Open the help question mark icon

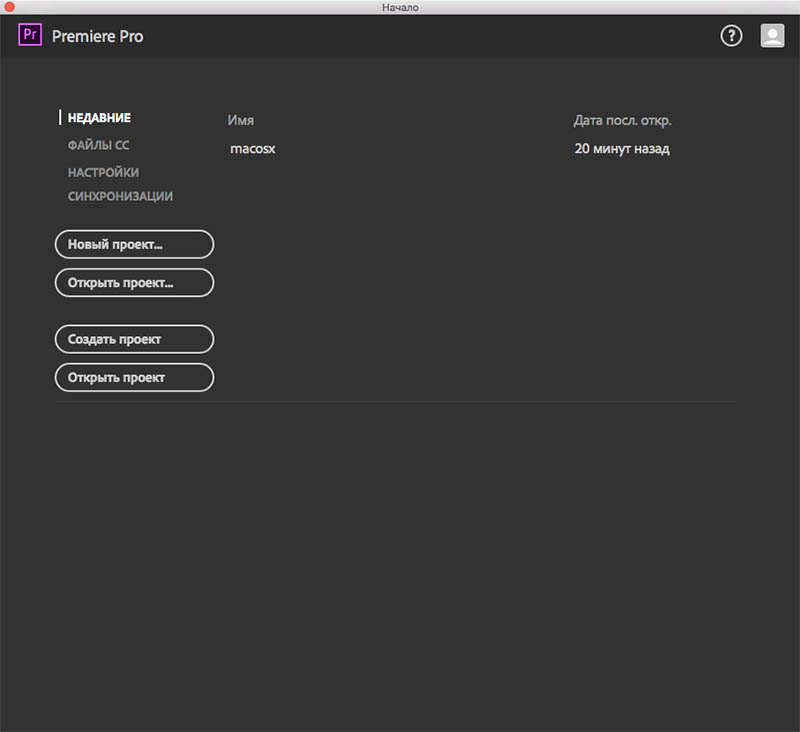click(x=731, y=36)
